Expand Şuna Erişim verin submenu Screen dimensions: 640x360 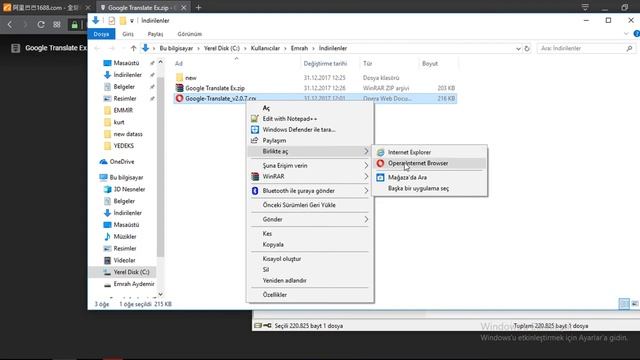pos(310,166)
